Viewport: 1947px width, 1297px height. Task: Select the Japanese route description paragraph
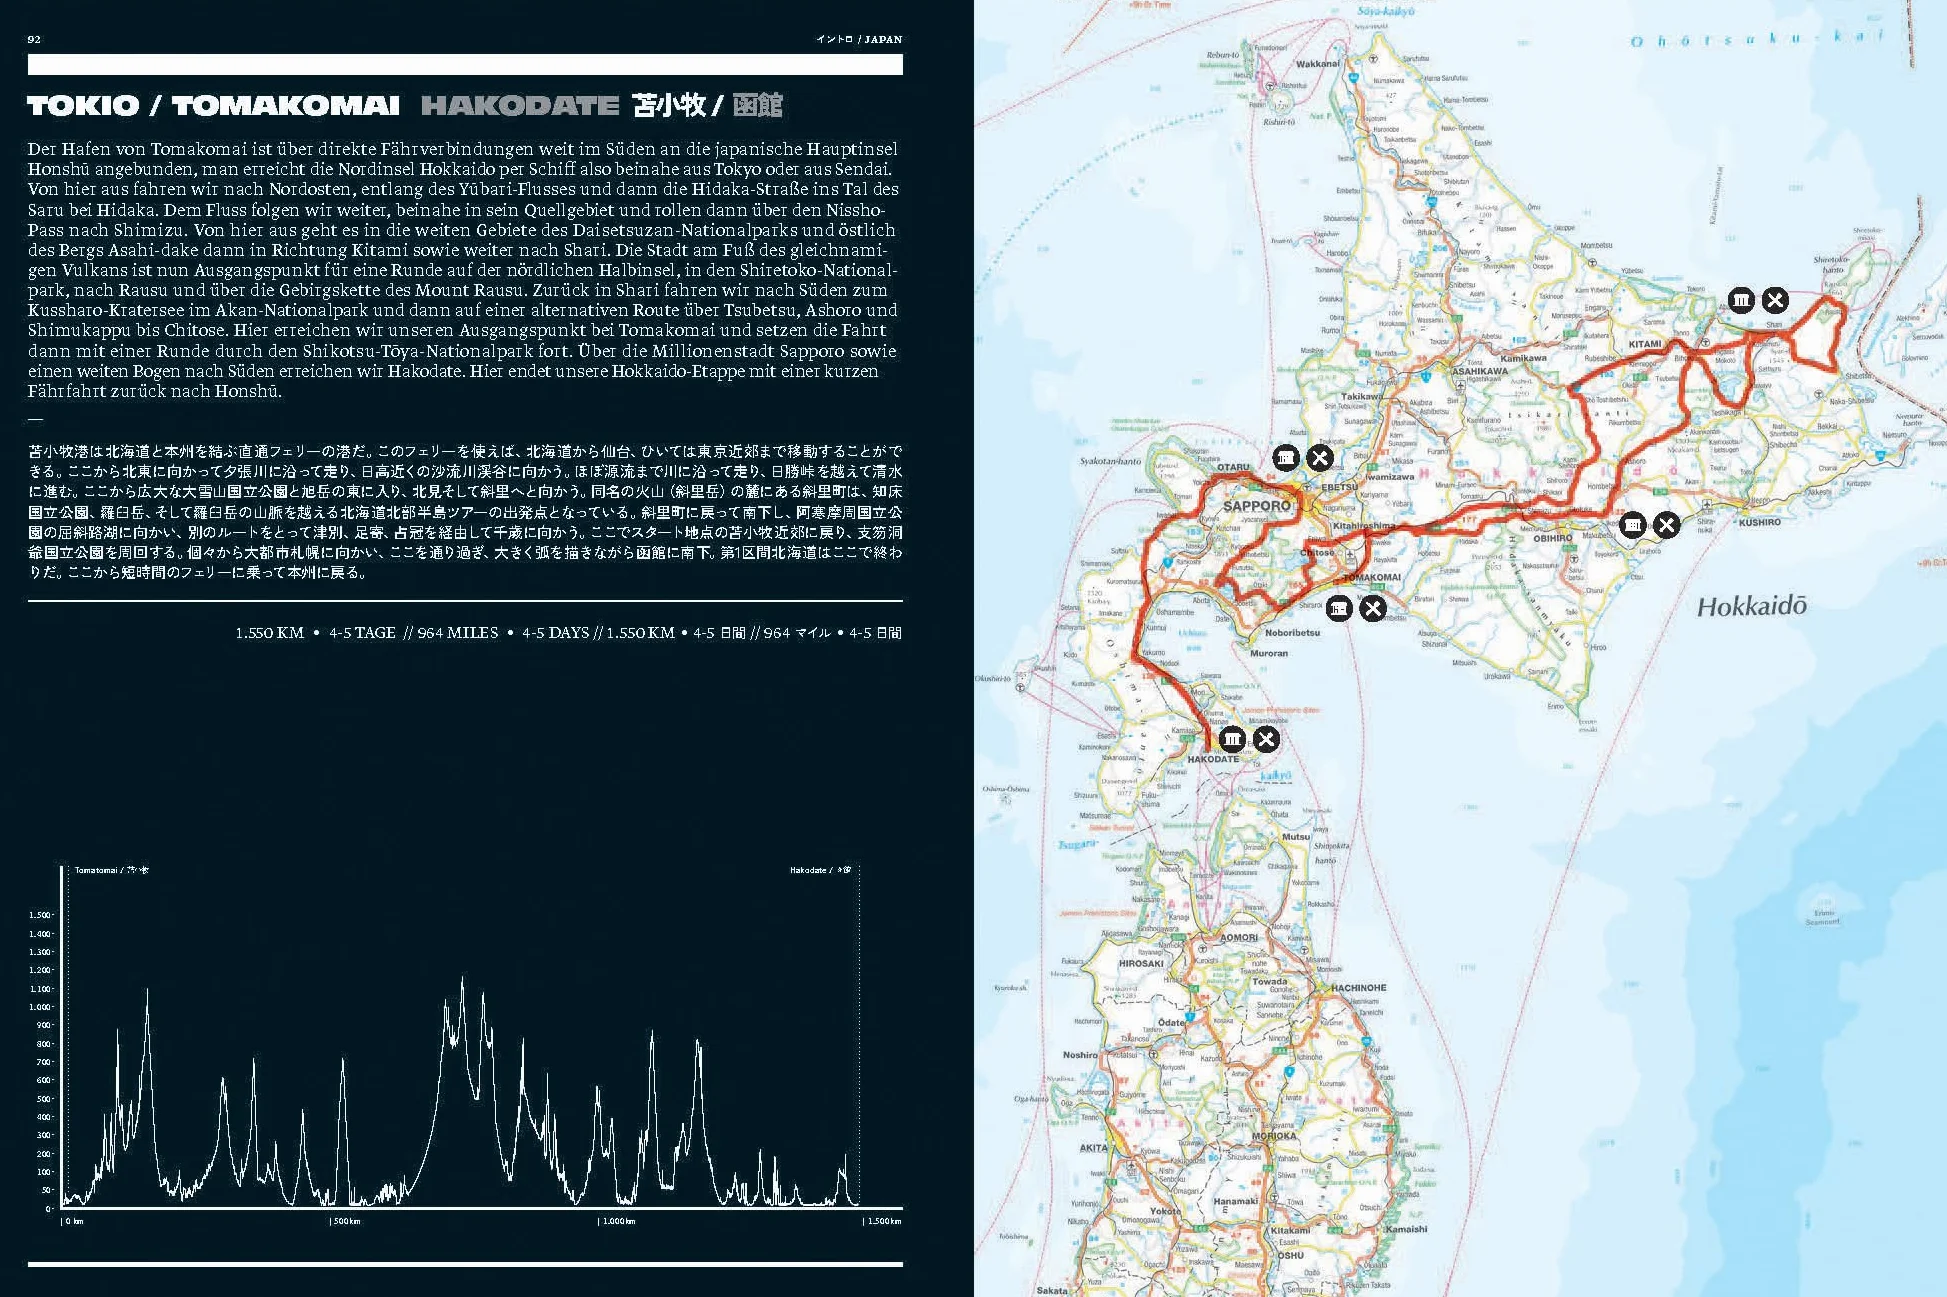coord(465,512)
